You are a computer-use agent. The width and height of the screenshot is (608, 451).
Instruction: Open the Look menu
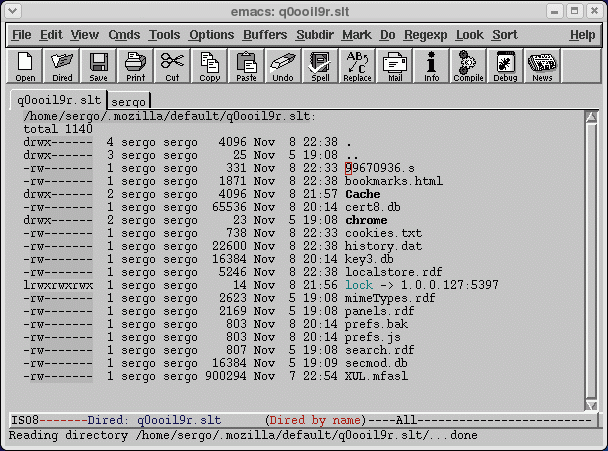click(470, 35)
